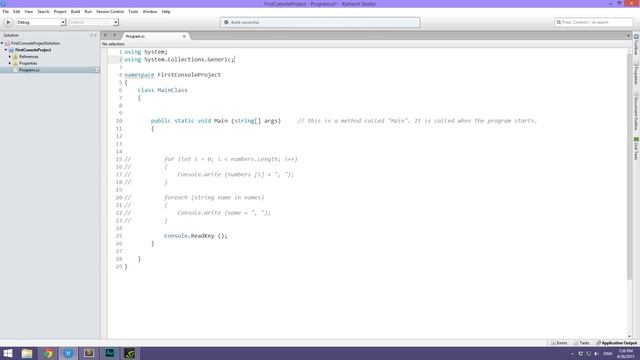Open the Version Control menu
The image size is (640, 360).
pos(110,12)
